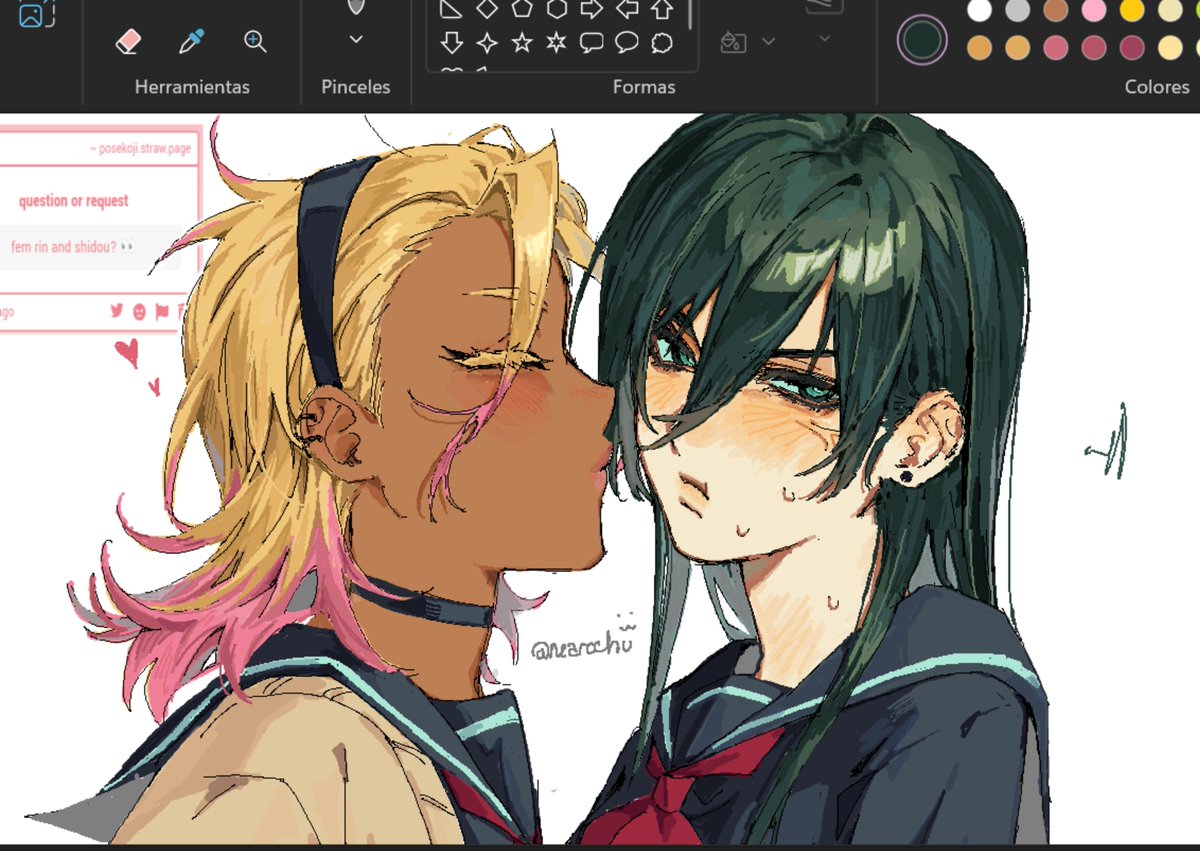Choose the left arrow shape

tap(627, 9)
